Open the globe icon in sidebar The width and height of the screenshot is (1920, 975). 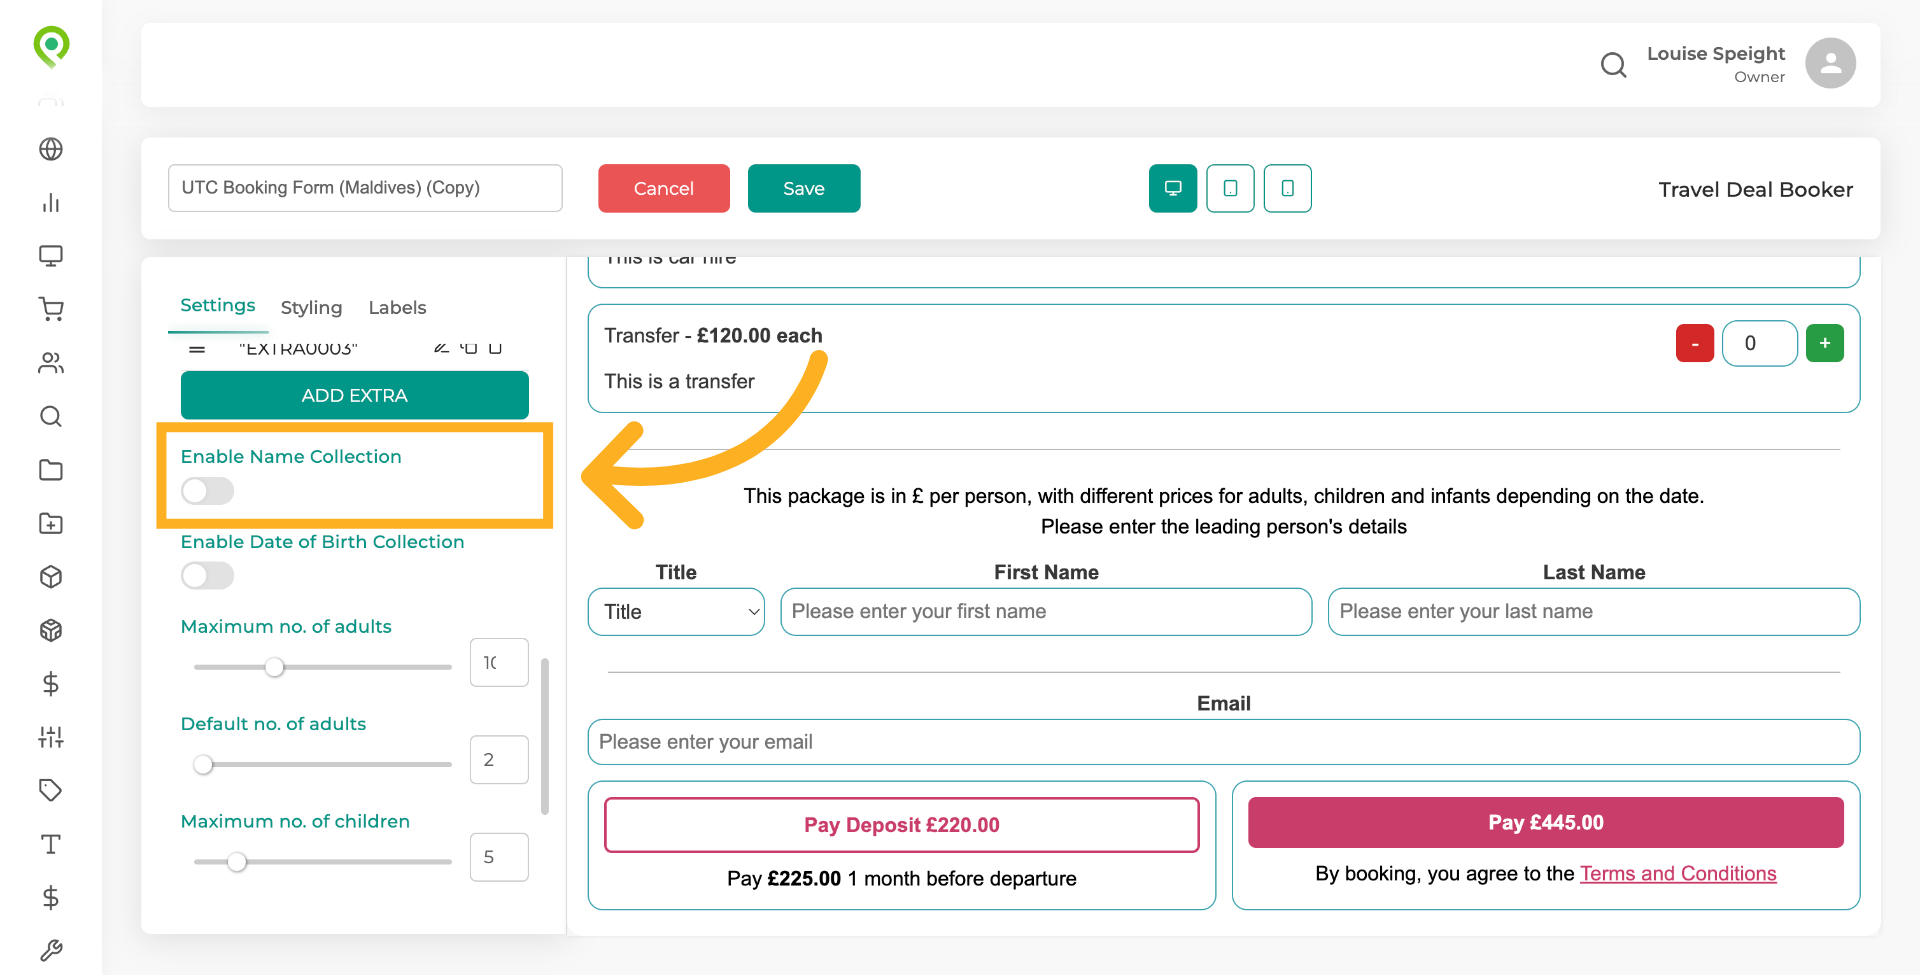tap(51, 149)
